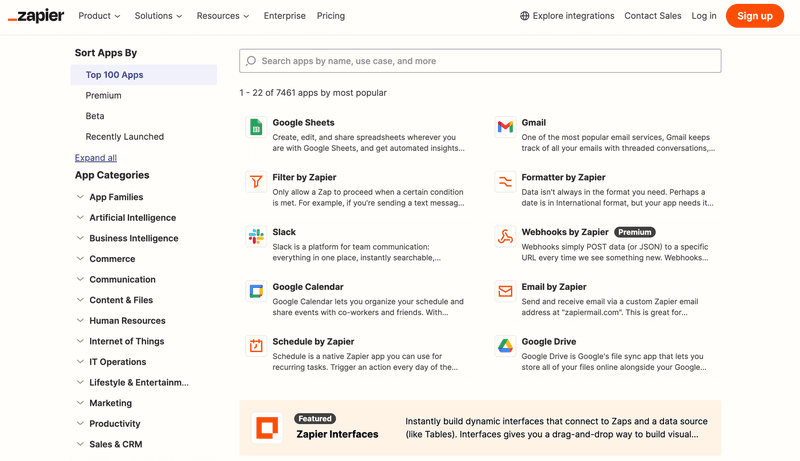Viewport: 800px width, 461px height.
Task: Go to the Pricing page
Action: coord(331,16)
